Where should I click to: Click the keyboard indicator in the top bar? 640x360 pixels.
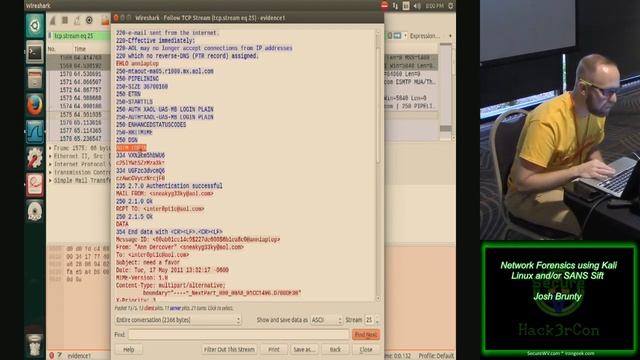click(406, 6)
